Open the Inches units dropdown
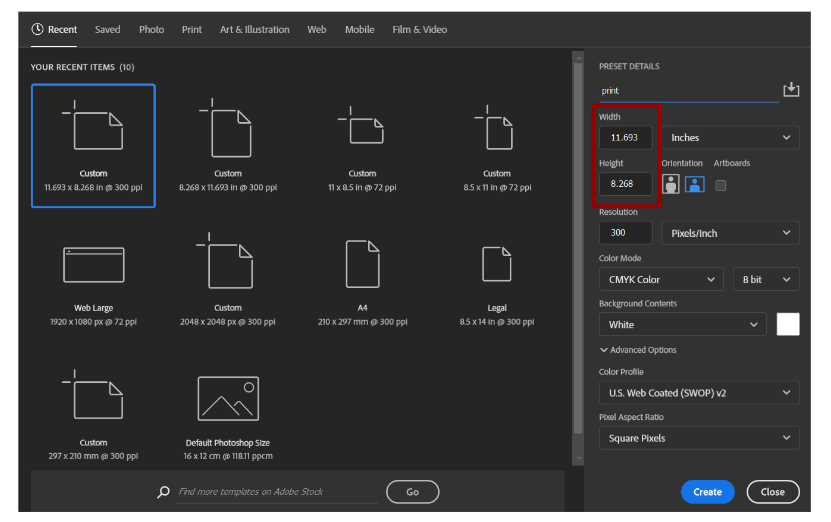The height and width of the screenshot is (522, 831). [x=730, y=138]
